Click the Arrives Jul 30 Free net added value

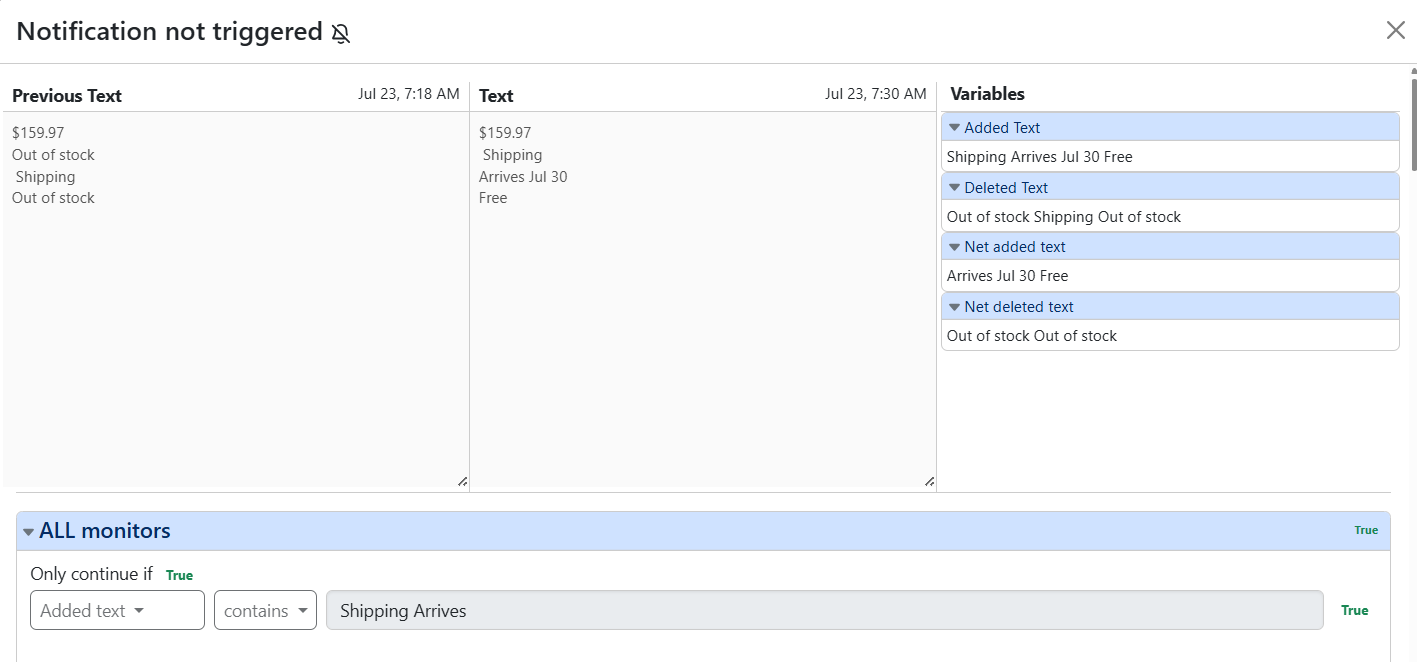pyautogui.click(x=1008, y=276)
